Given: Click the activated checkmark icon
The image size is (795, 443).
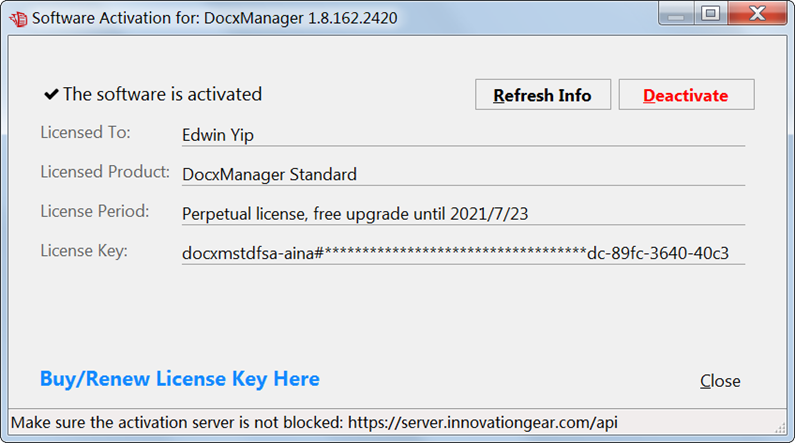Looking at the screenshot, I should click(51, 94).
